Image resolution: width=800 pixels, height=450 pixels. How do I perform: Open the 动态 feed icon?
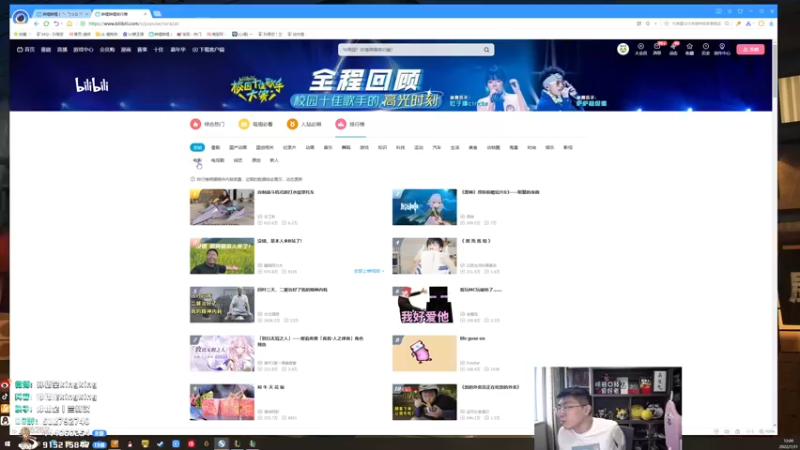[673, 49]
